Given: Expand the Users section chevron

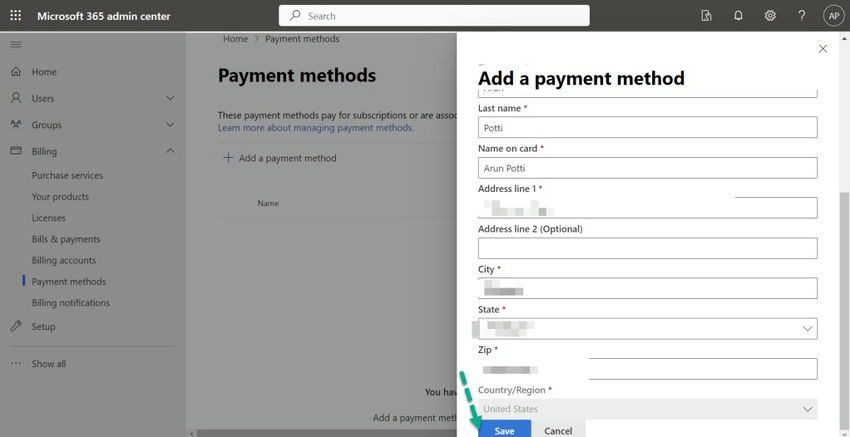Looking at the screenshot, I should pyautogui.click(x=170, y=98).
